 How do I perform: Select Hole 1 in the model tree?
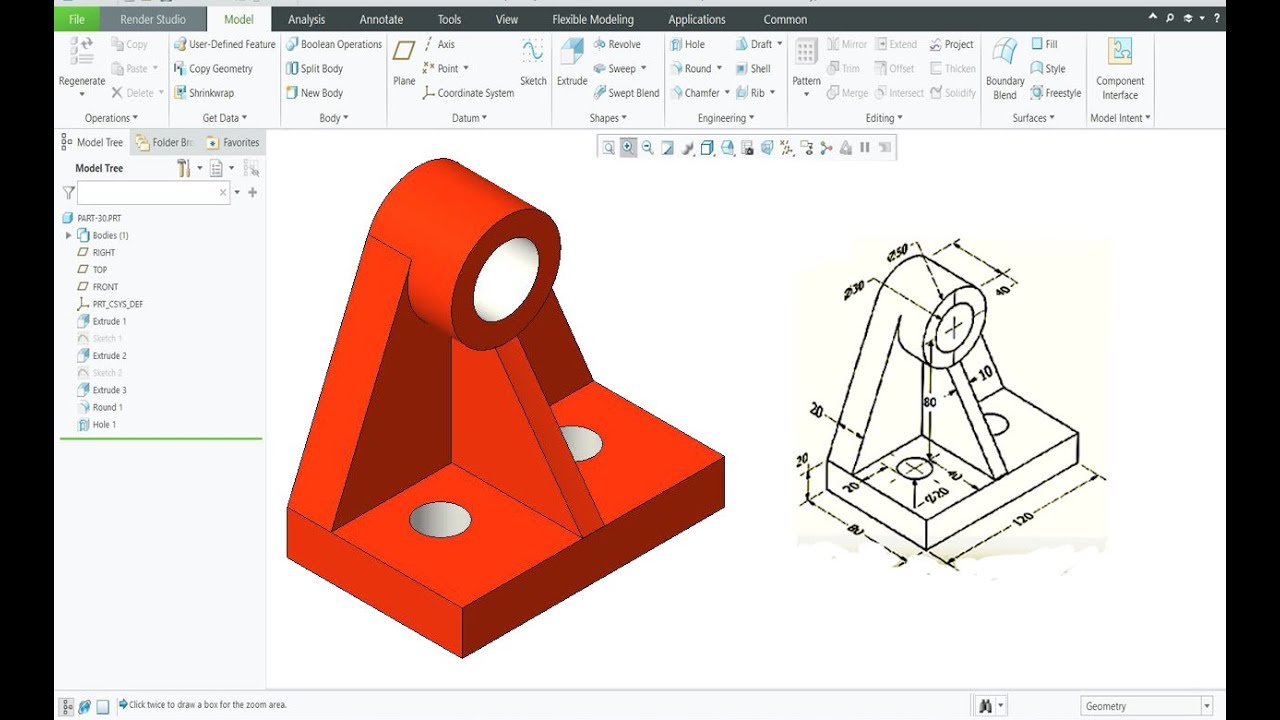coord(96,425)
